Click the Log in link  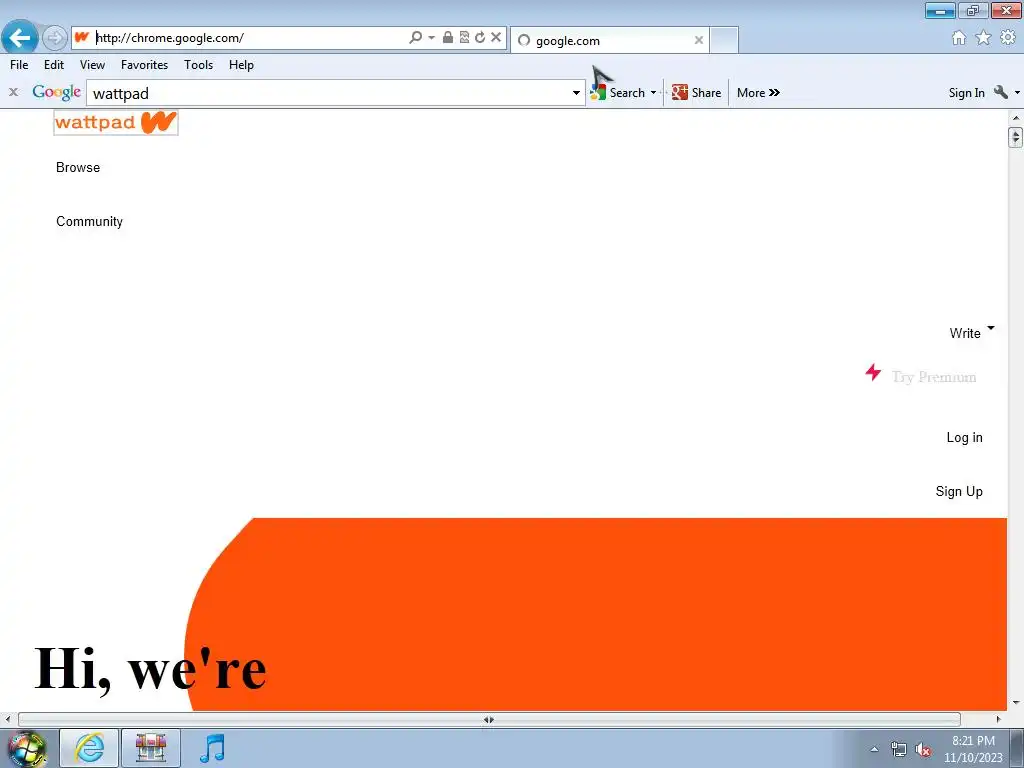point(965,438)
